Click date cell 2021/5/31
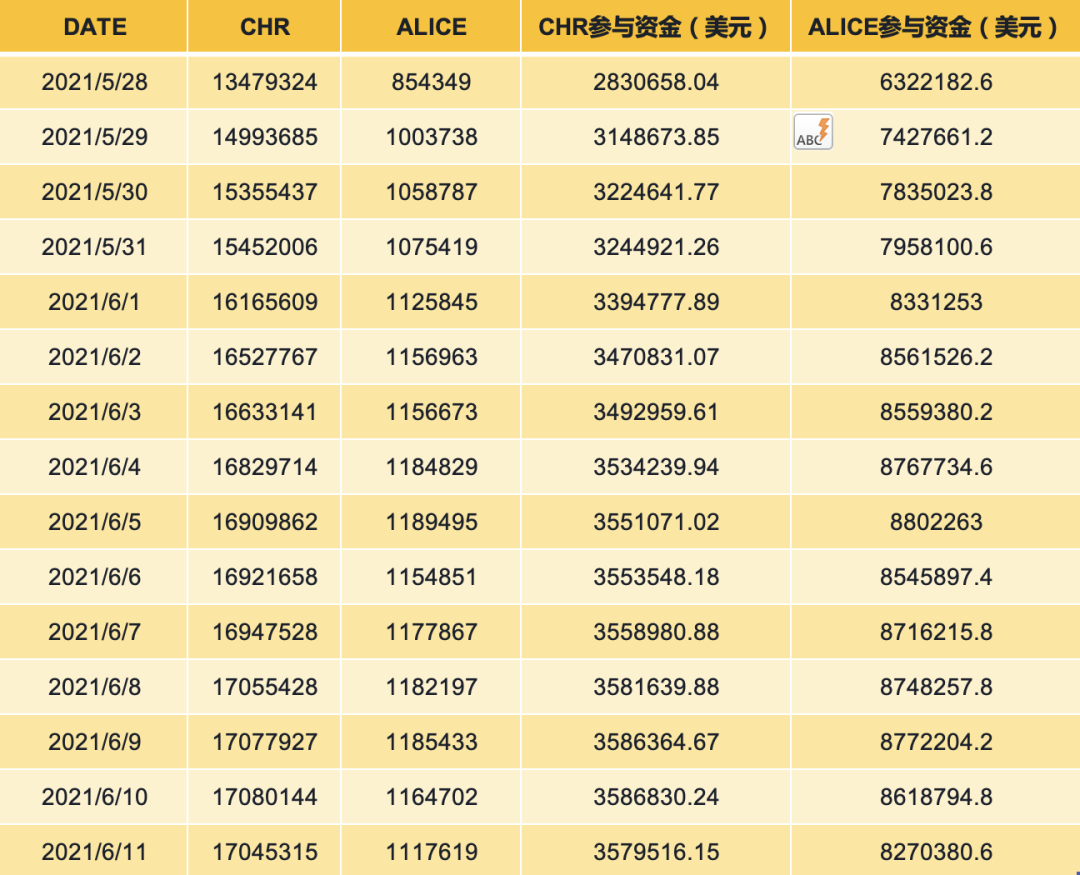The image size is (1080, 875). [94, 247]
